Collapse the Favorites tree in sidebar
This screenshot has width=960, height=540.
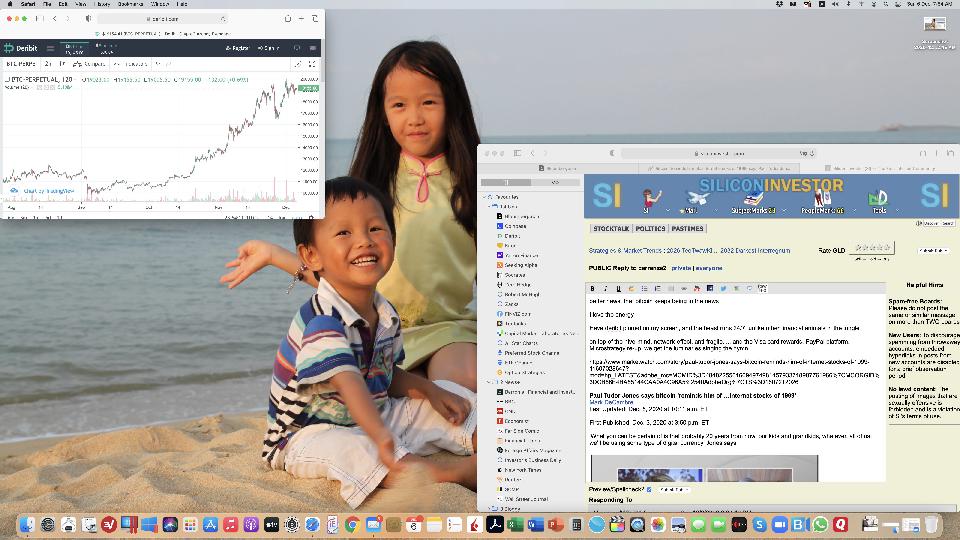coord(484,197)
